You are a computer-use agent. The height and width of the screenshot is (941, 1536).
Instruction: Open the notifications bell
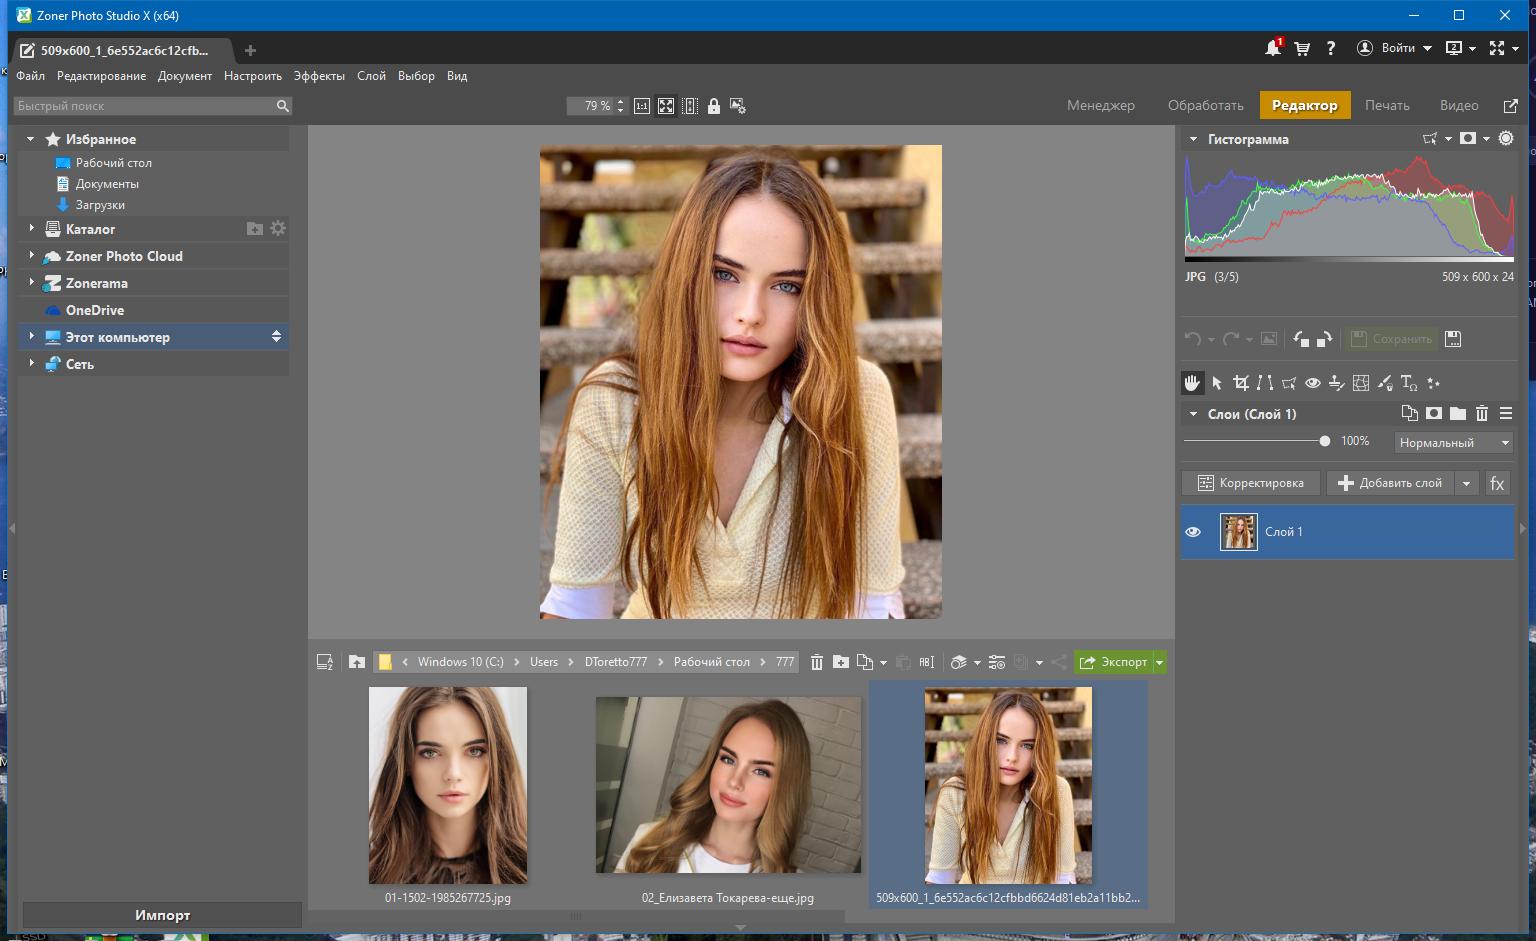pos(1273,48)
